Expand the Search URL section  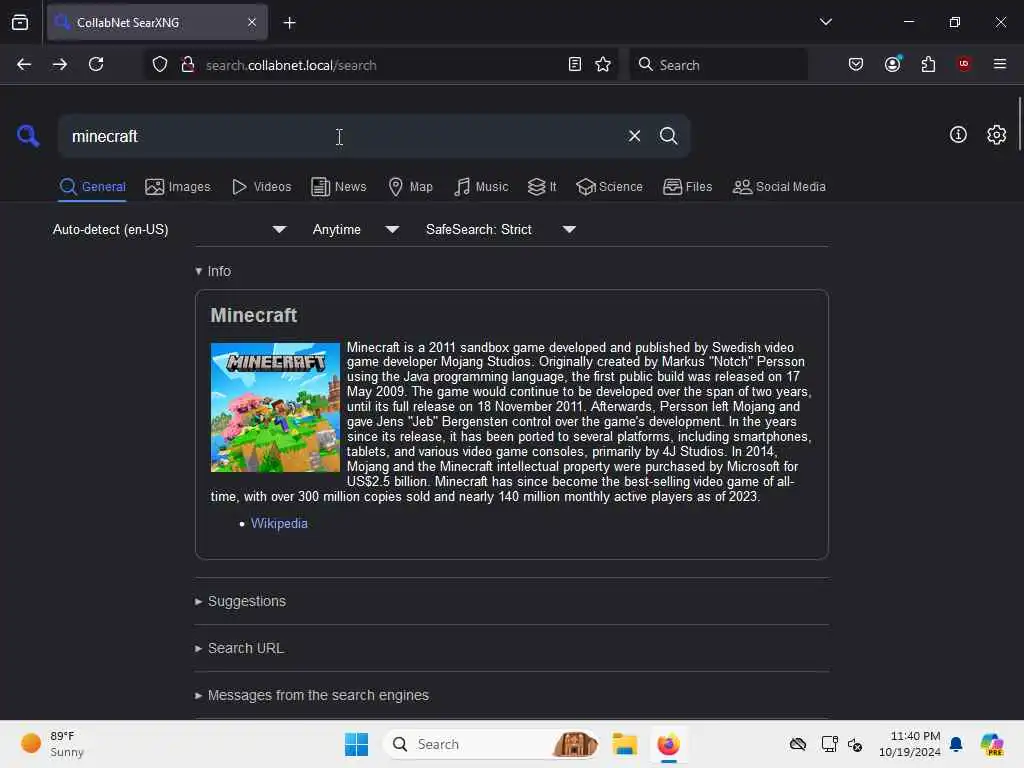click(x=239, y=648)
